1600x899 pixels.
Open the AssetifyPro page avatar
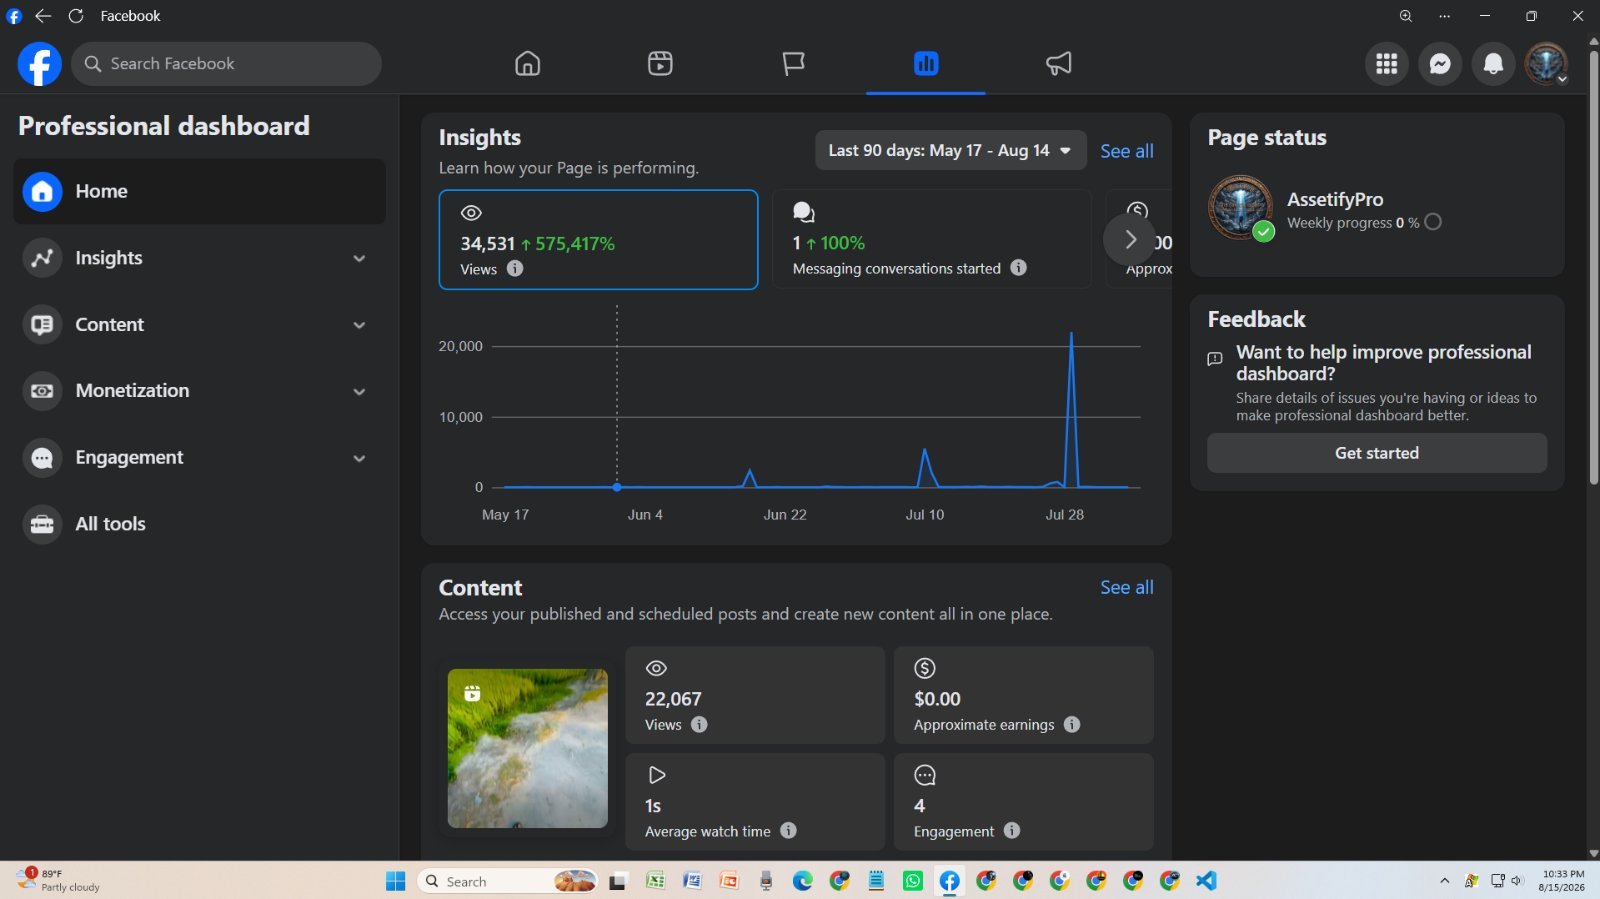(1240, 208)
